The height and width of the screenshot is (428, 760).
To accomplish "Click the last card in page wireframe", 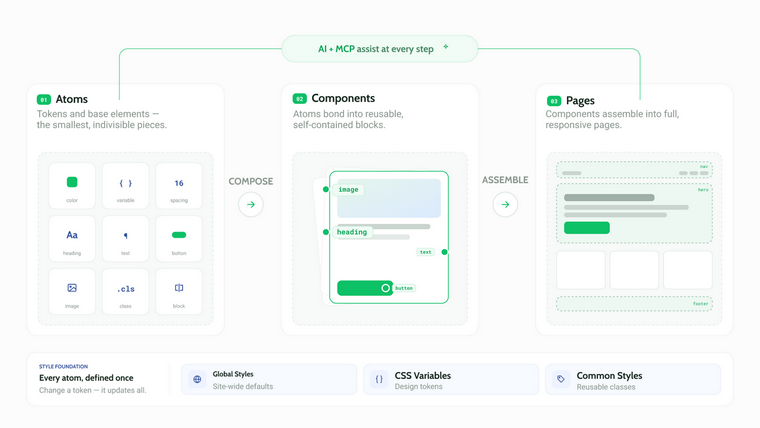I will (x=688, y=270).
